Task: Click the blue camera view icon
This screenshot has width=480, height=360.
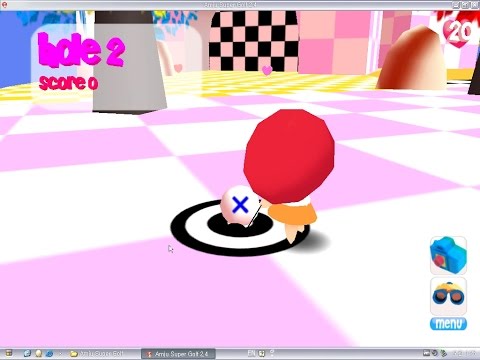Action: click(448, 255)
